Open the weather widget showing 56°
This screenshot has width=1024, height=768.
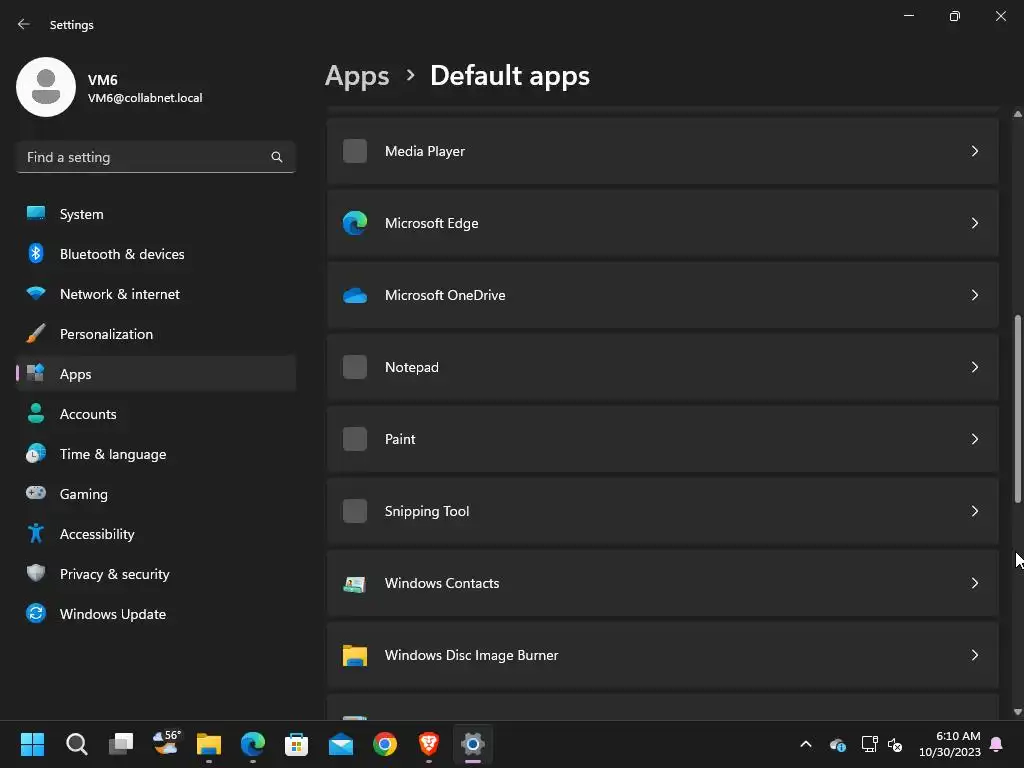(166, 743)
